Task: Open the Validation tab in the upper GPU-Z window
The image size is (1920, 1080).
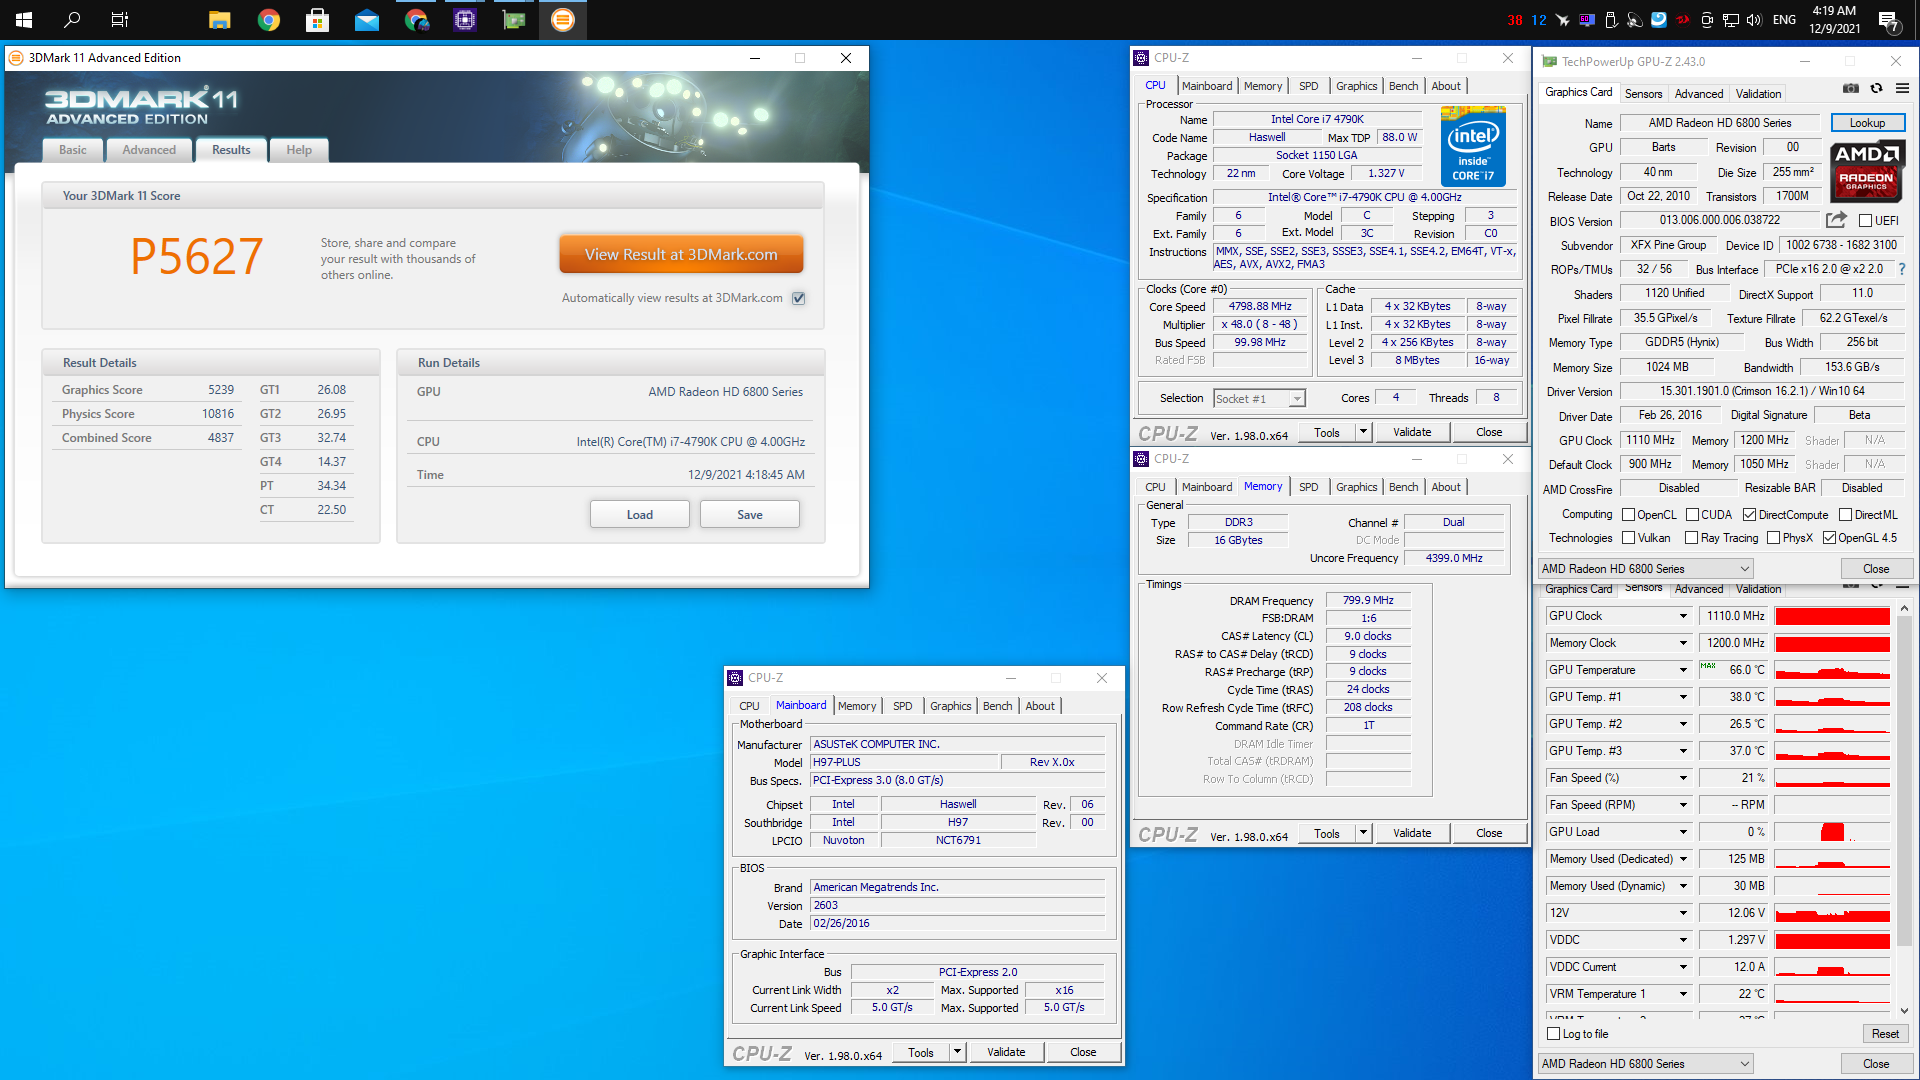Action: click(1758, 94)
